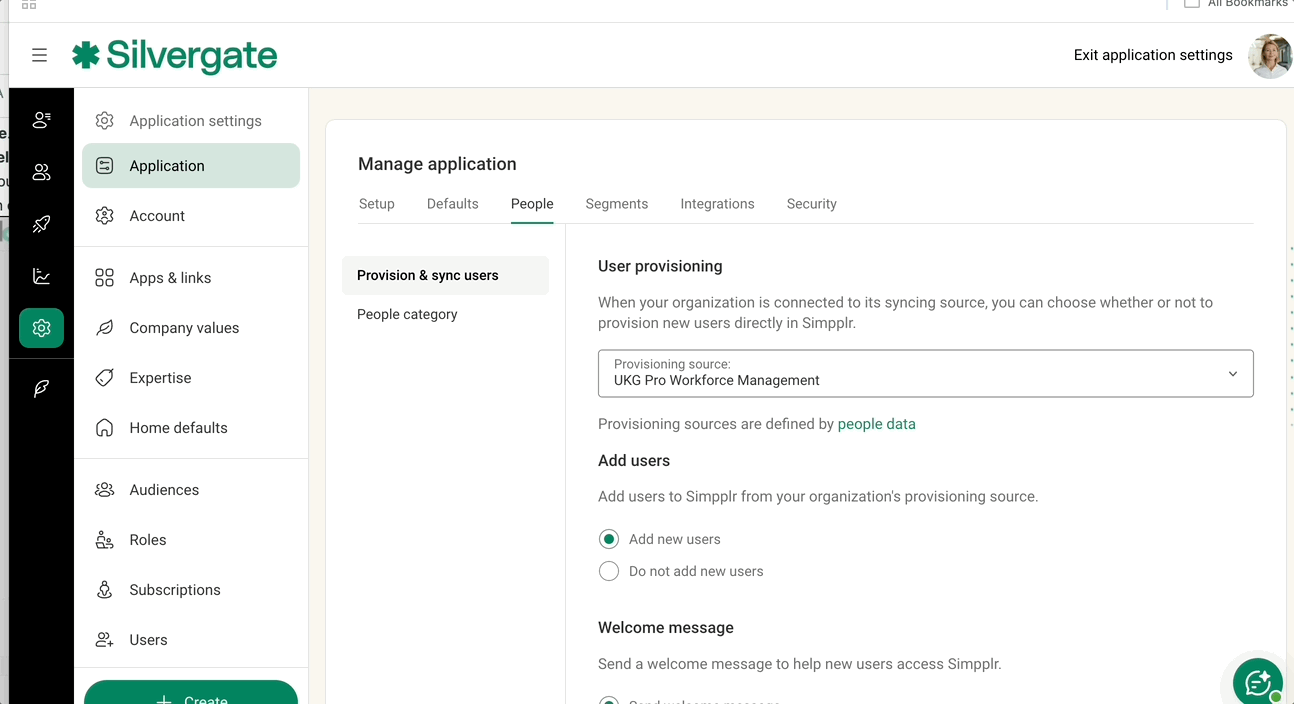This screenshot has height=704, width=1294.
Task: Open the People category section
Action: pyautogui.click(x=407, y=313)
